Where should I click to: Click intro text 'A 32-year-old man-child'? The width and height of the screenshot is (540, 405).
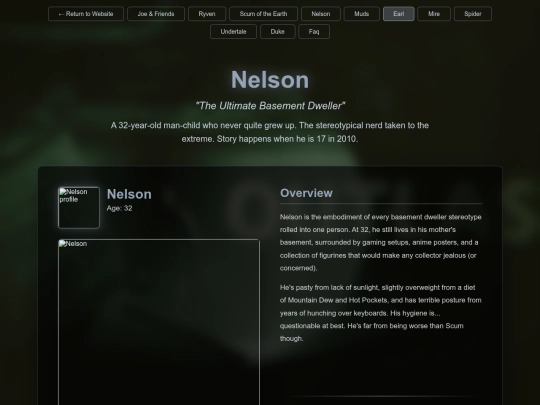pos(270,132)
